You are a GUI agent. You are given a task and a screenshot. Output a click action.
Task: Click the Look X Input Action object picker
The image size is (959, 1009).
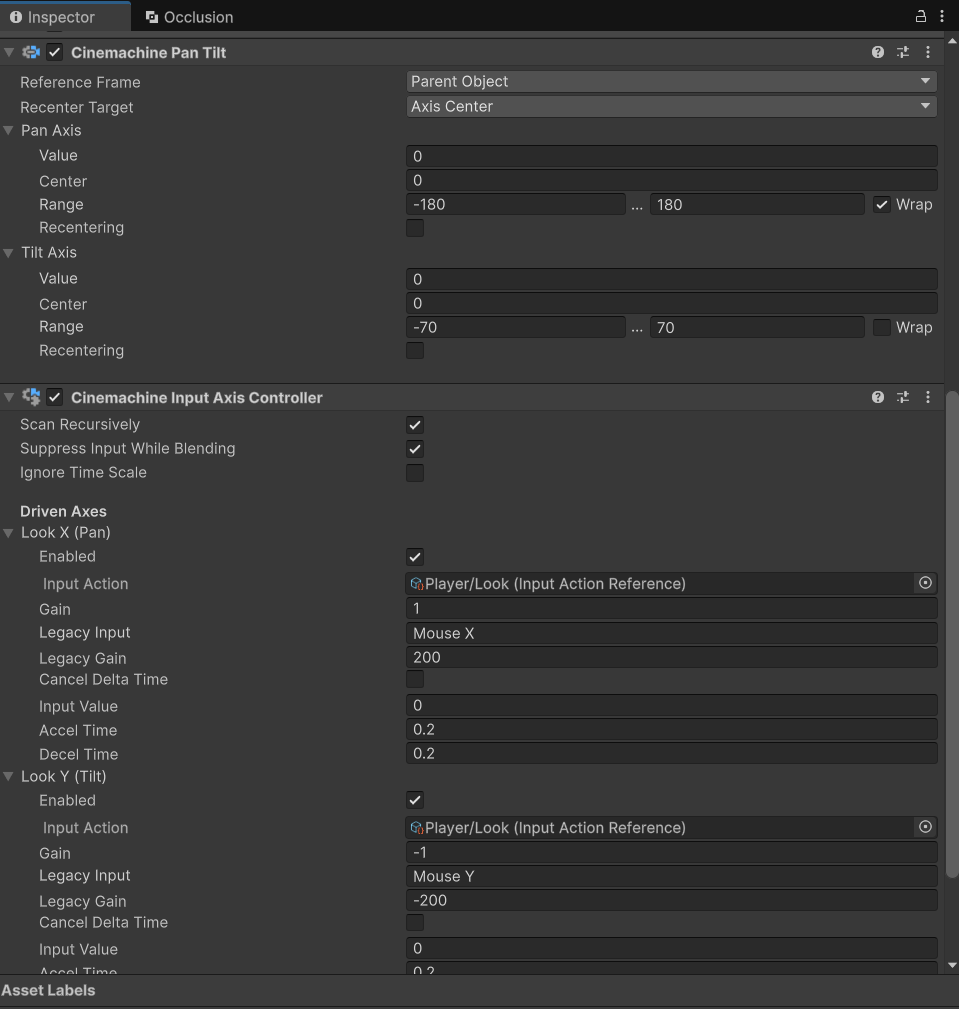click(x=925, y=583)
